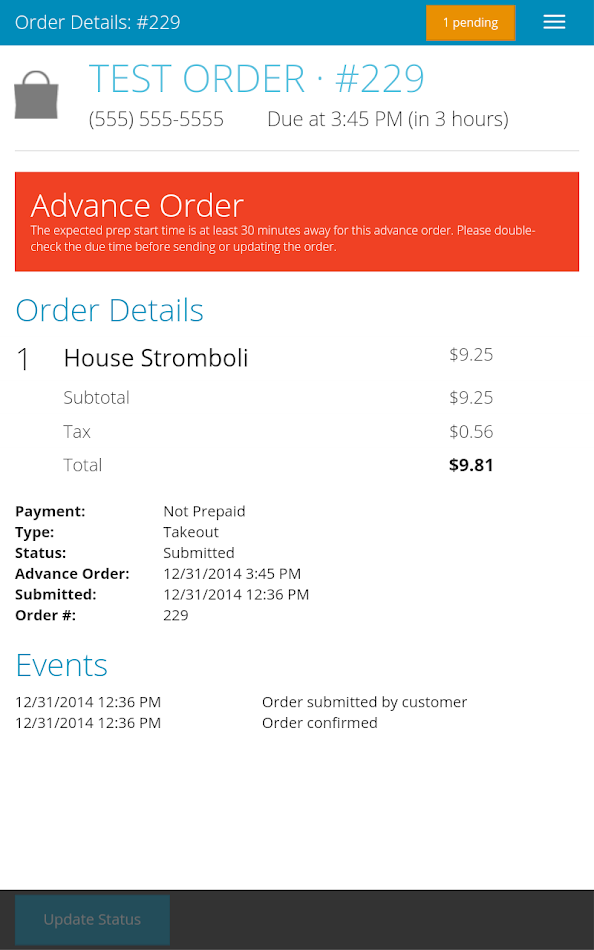Screen dimensions: 594x950
Task: Open the pending orders notification
Action: point(470,22)
